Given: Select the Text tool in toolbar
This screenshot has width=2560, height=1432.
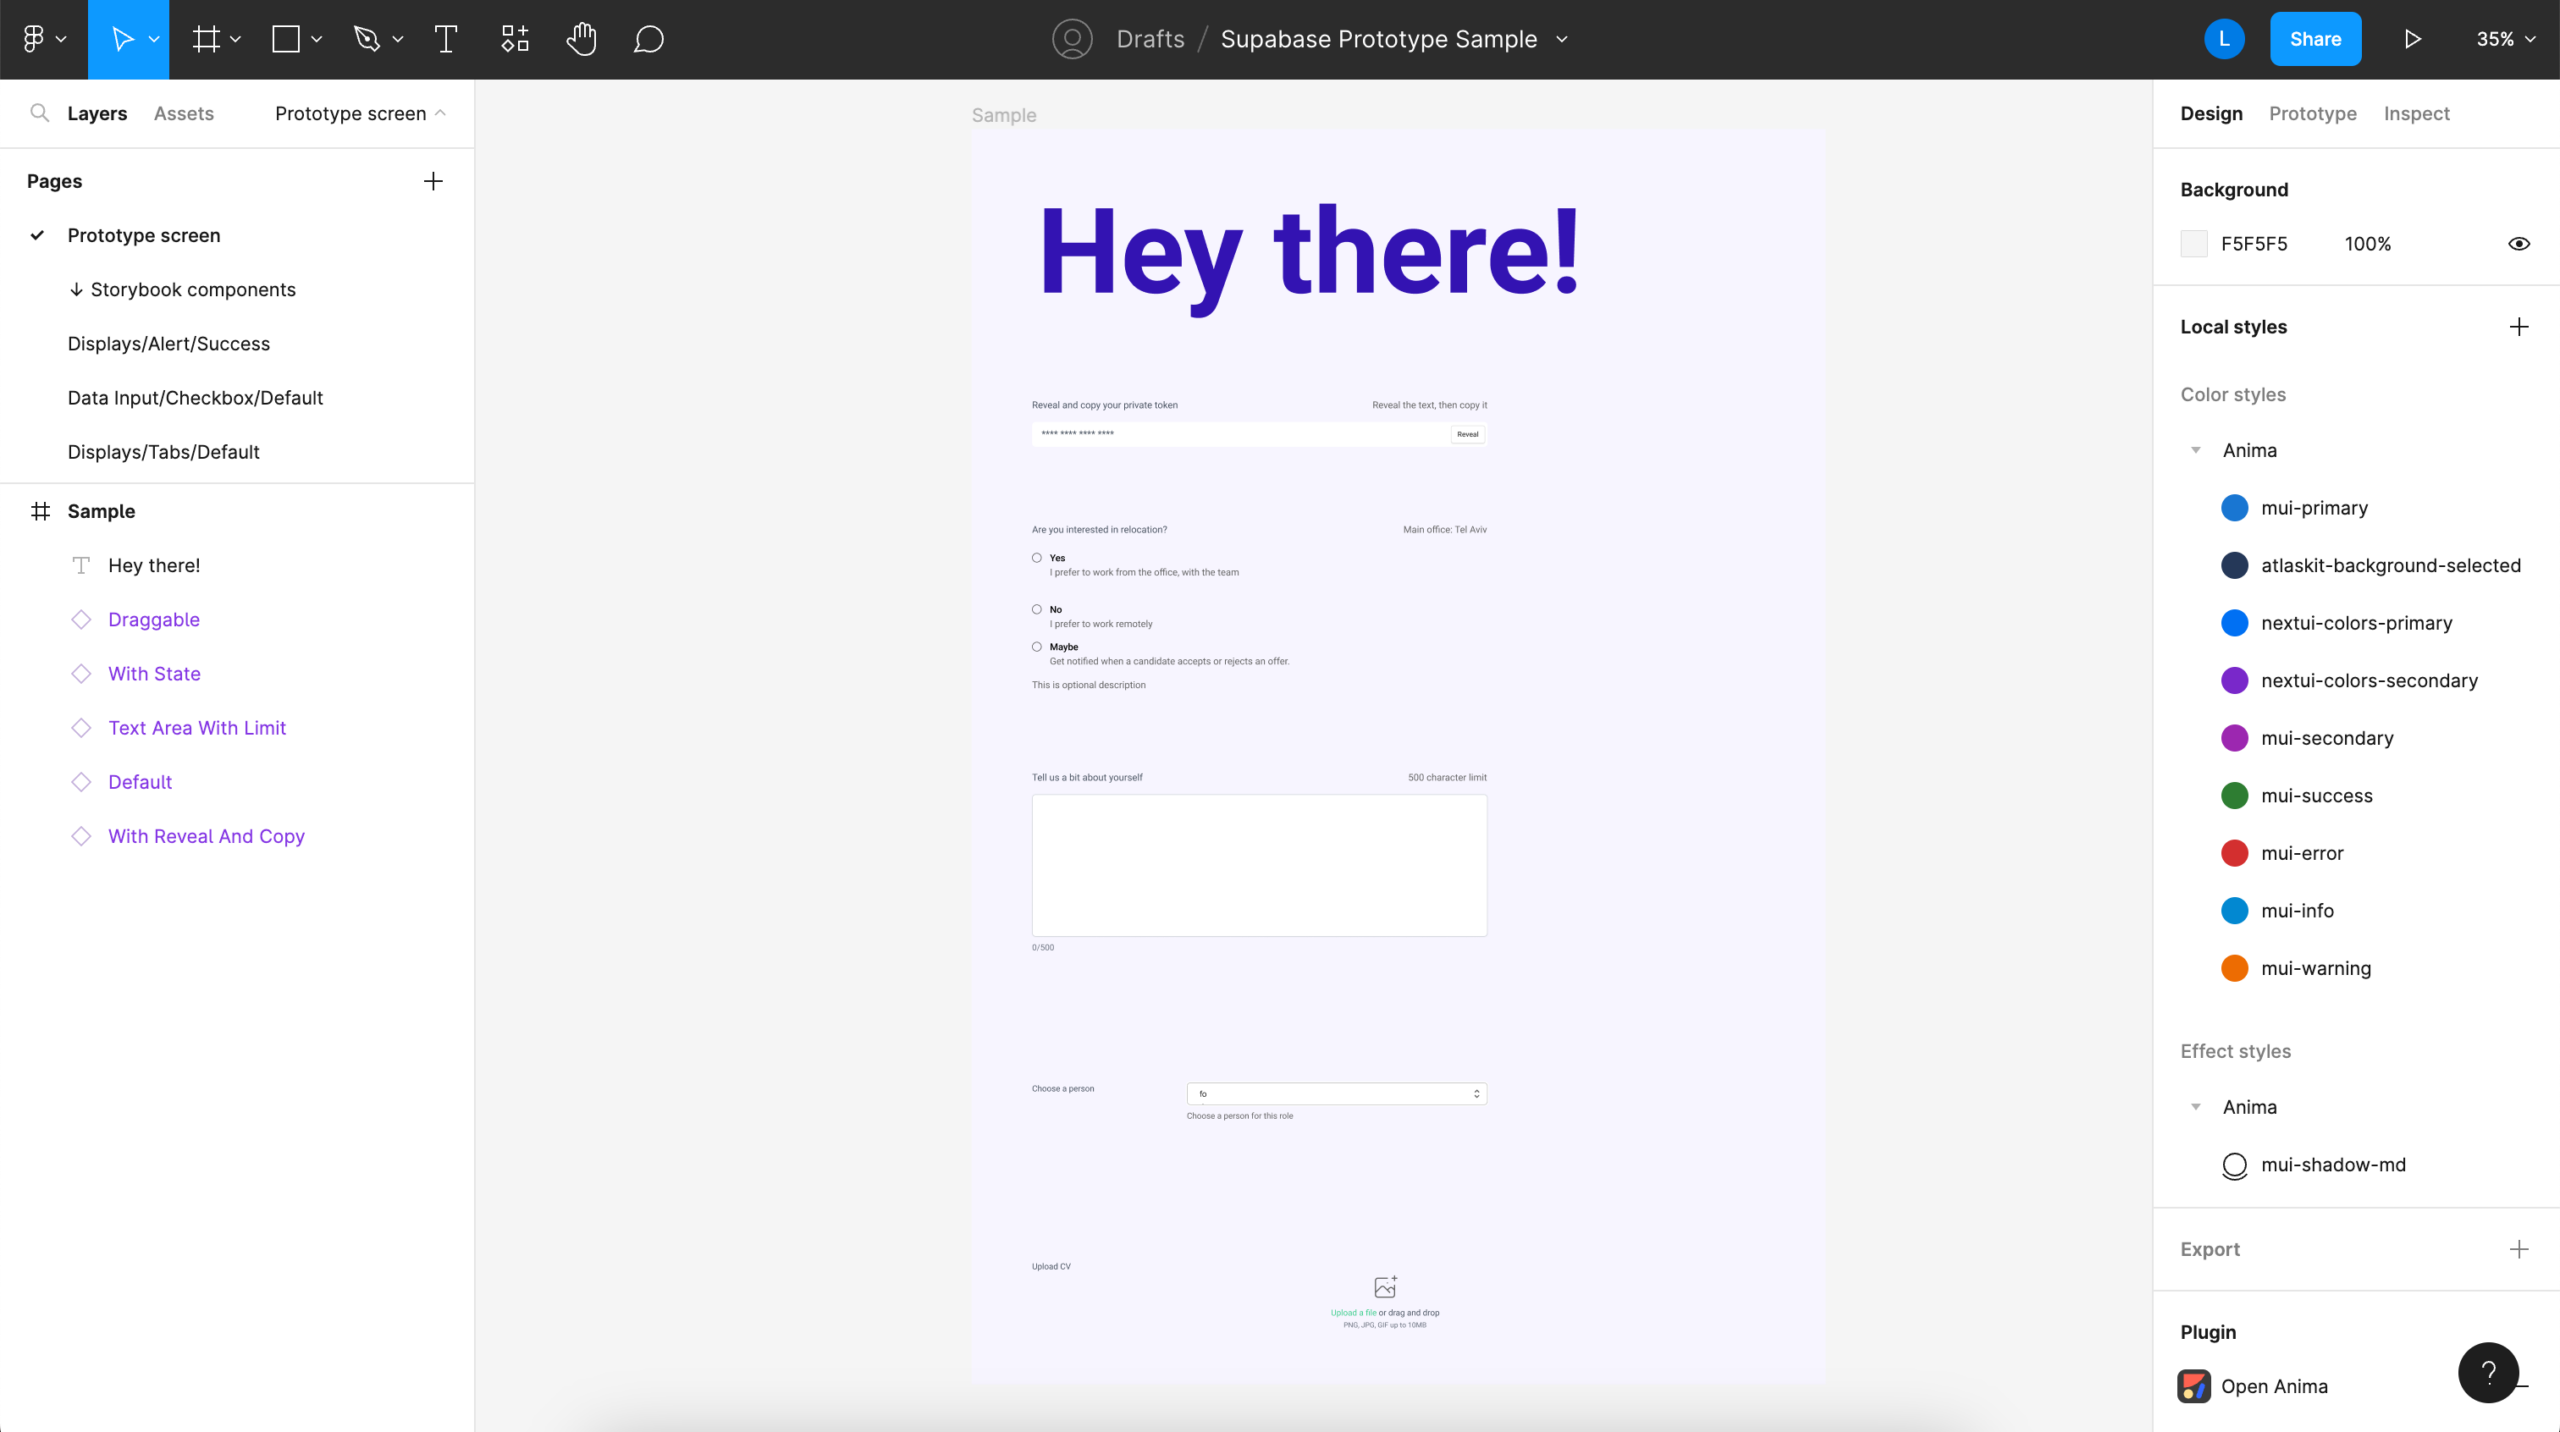Looking at the screenshot, I should (446, 39).
